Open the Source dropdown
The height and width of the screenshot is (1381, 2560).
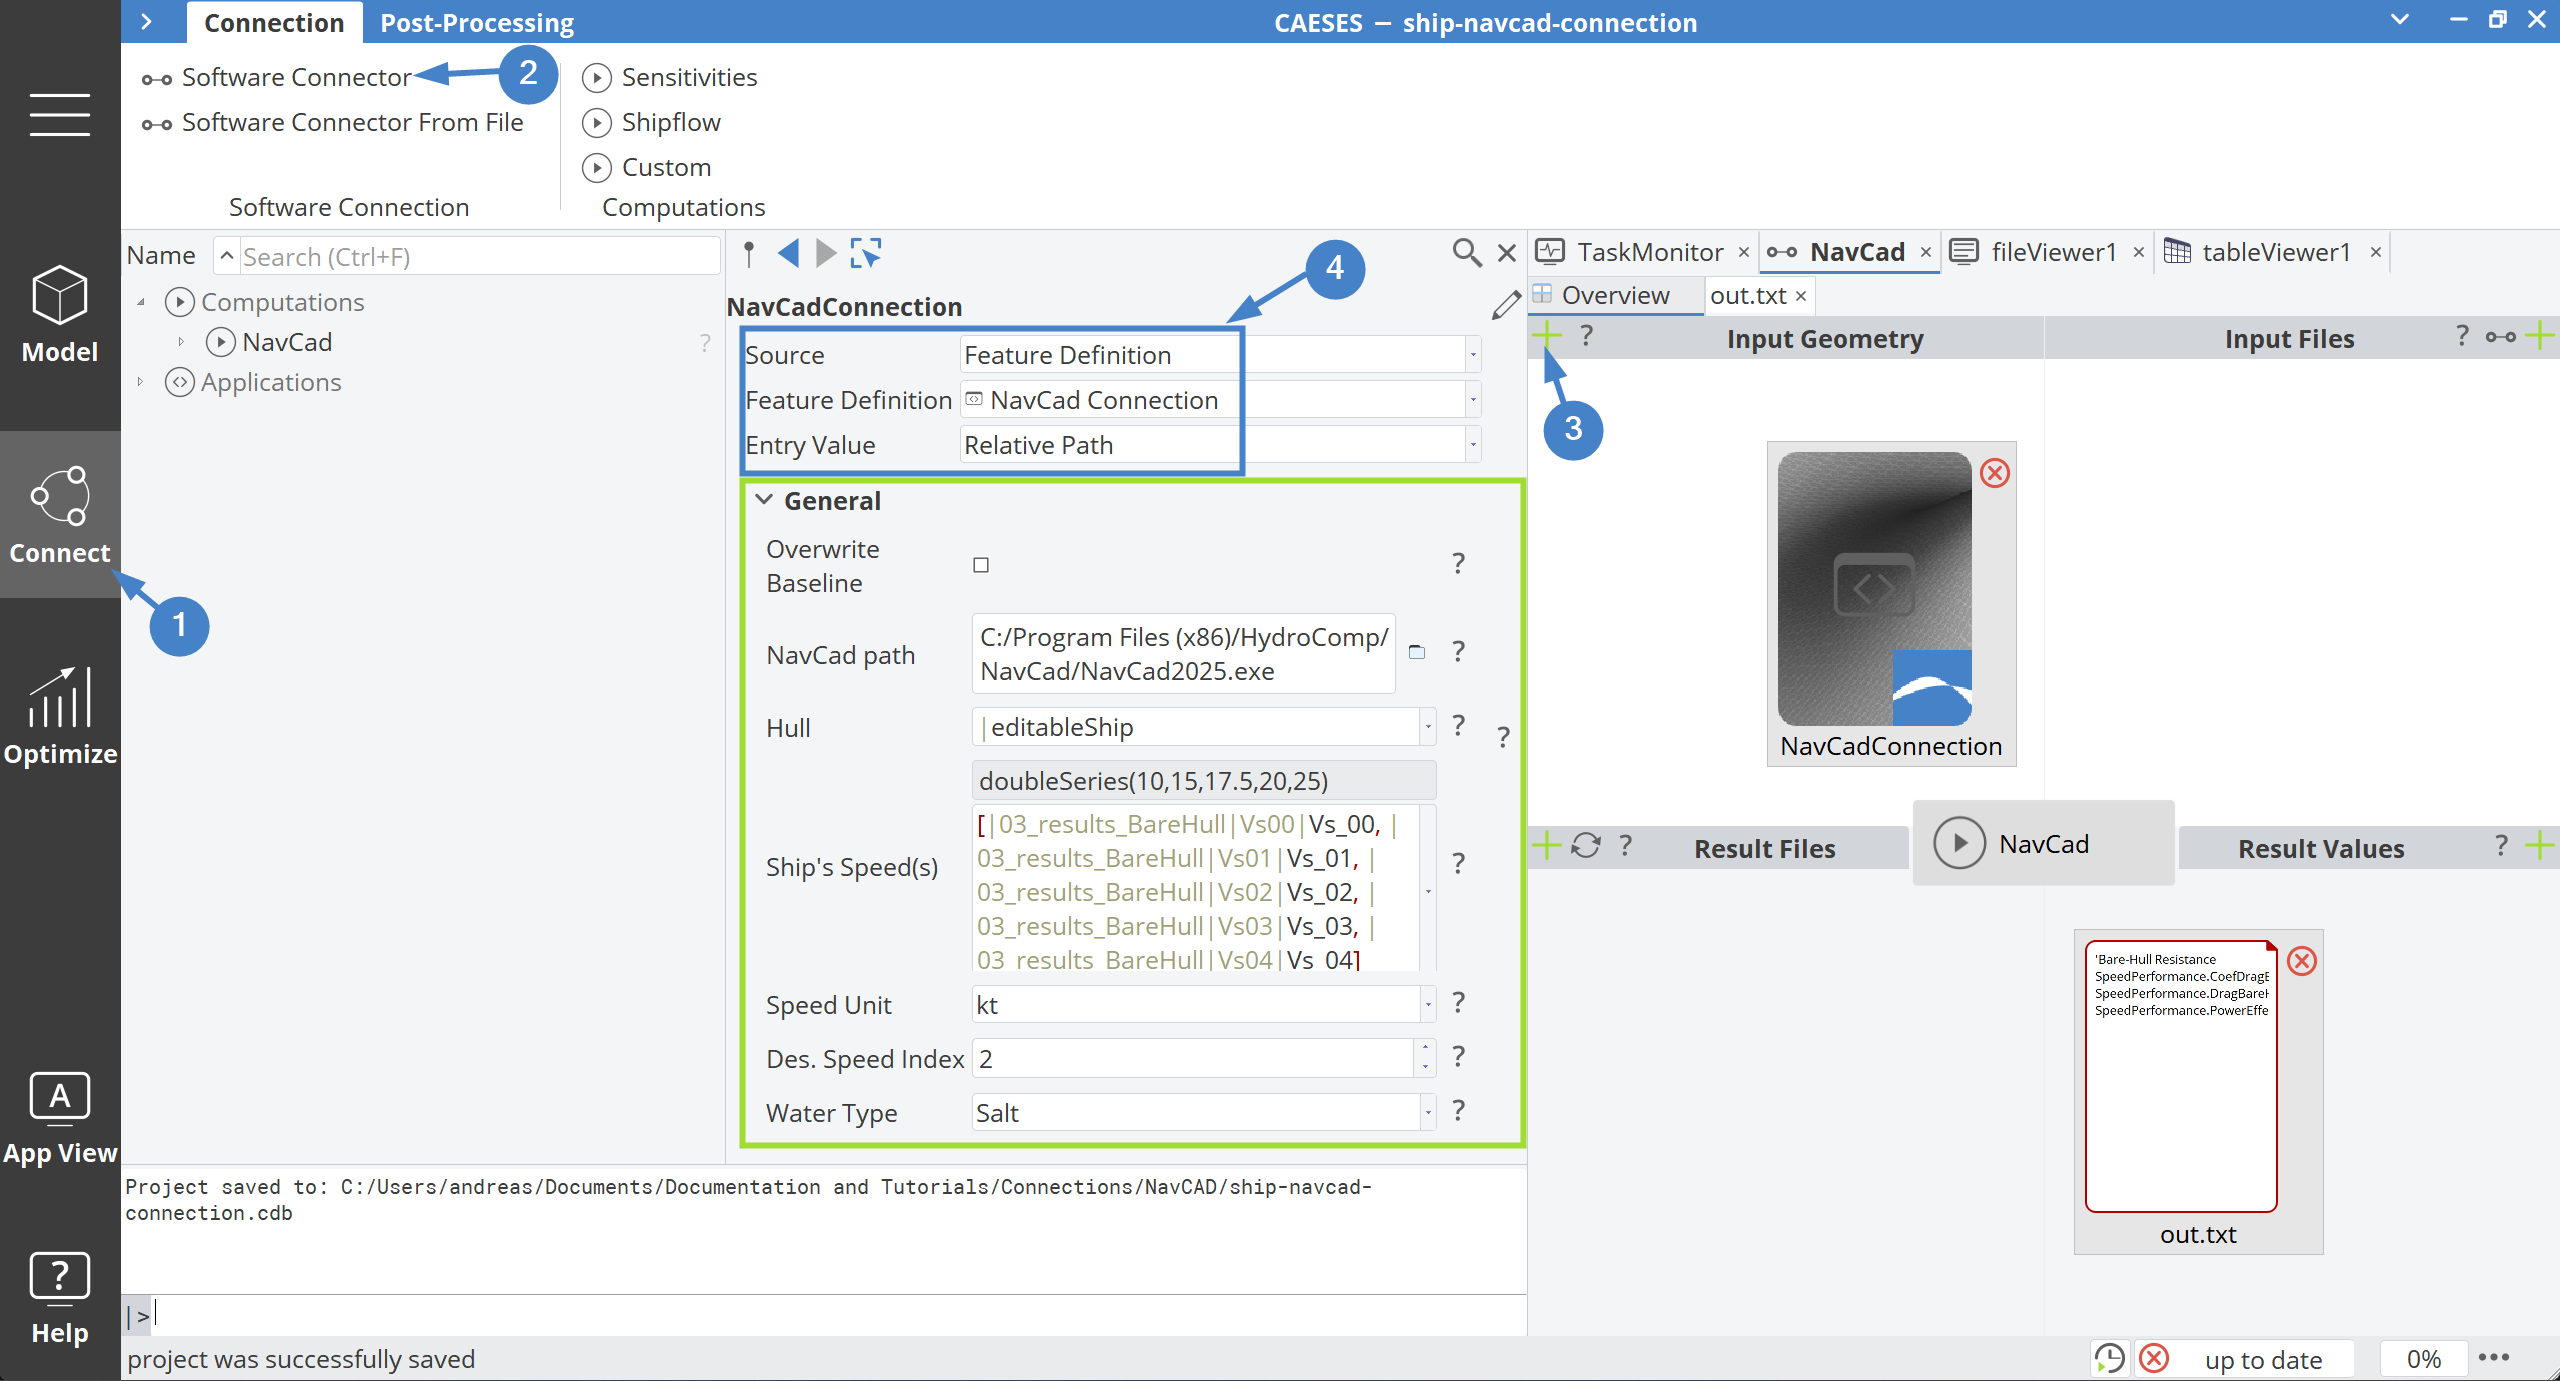[x=1473, y=355]
